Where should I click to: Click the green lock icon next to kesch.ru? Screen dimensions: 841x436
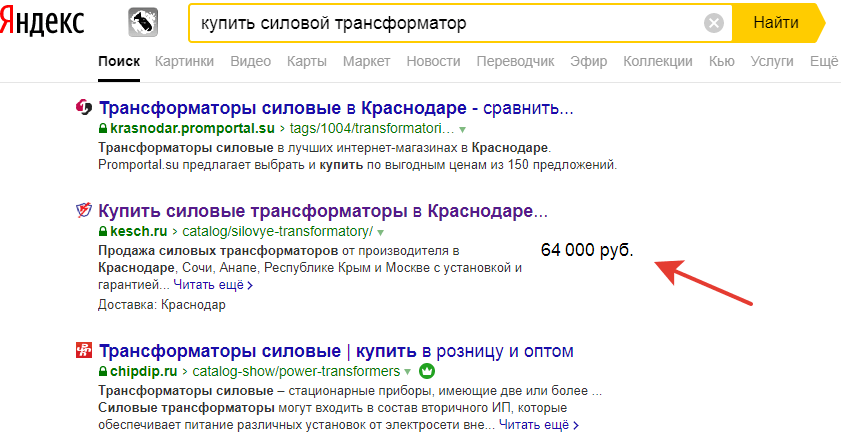[x=103, y=232]
